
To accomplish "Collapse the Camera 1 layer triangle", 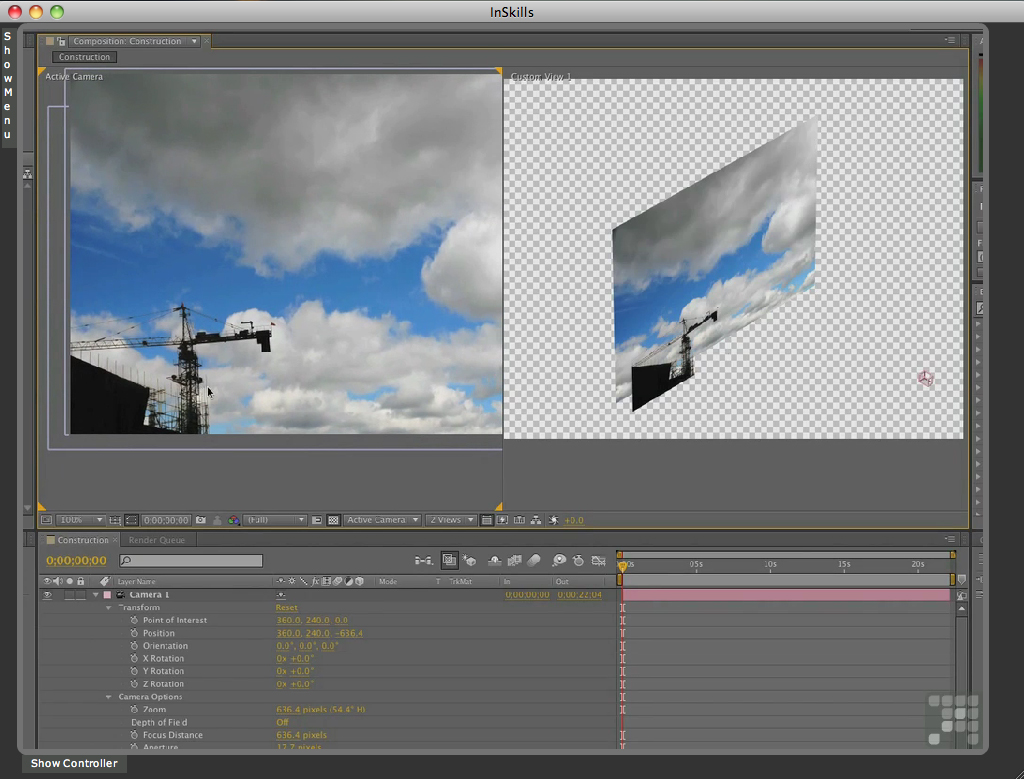I will coord(96,595).
